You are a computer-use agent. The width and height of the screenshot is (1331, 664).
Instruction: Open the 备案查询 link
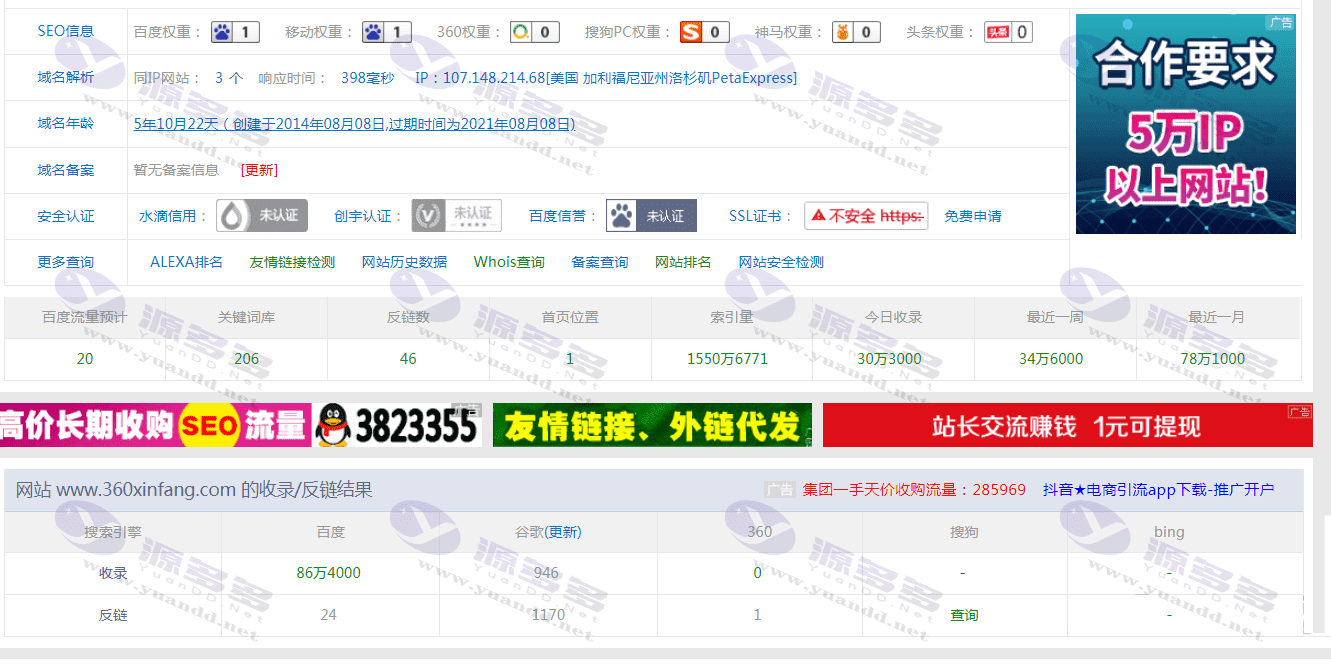coord(600,262)
